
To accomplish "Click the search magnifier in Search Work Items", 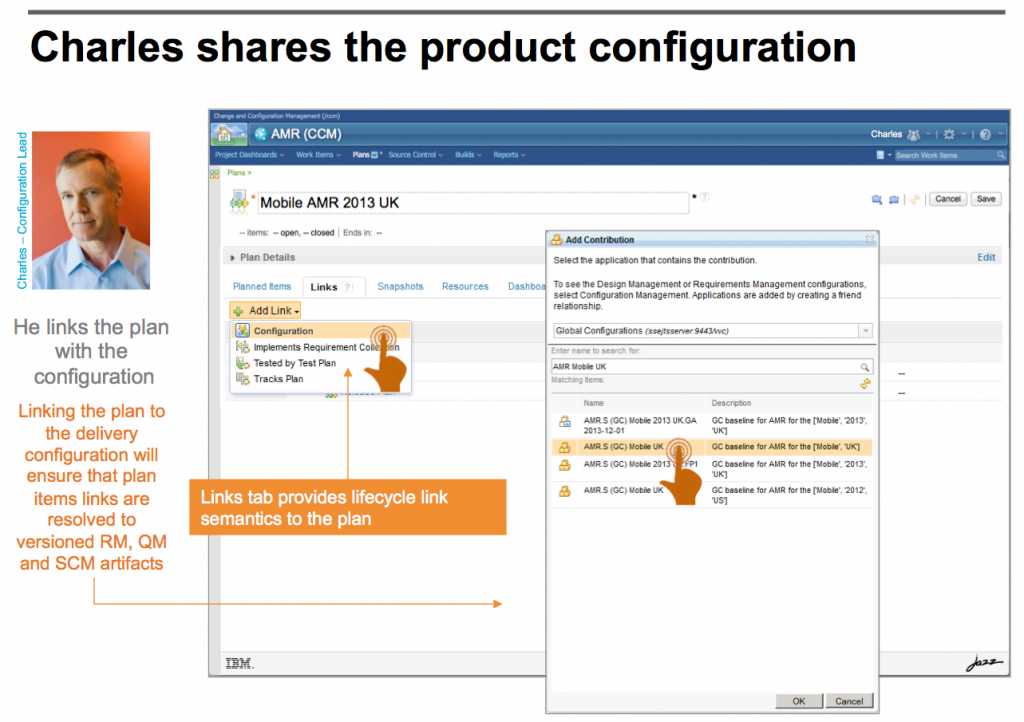I will pyautogui.click(x=1000, y=155).
